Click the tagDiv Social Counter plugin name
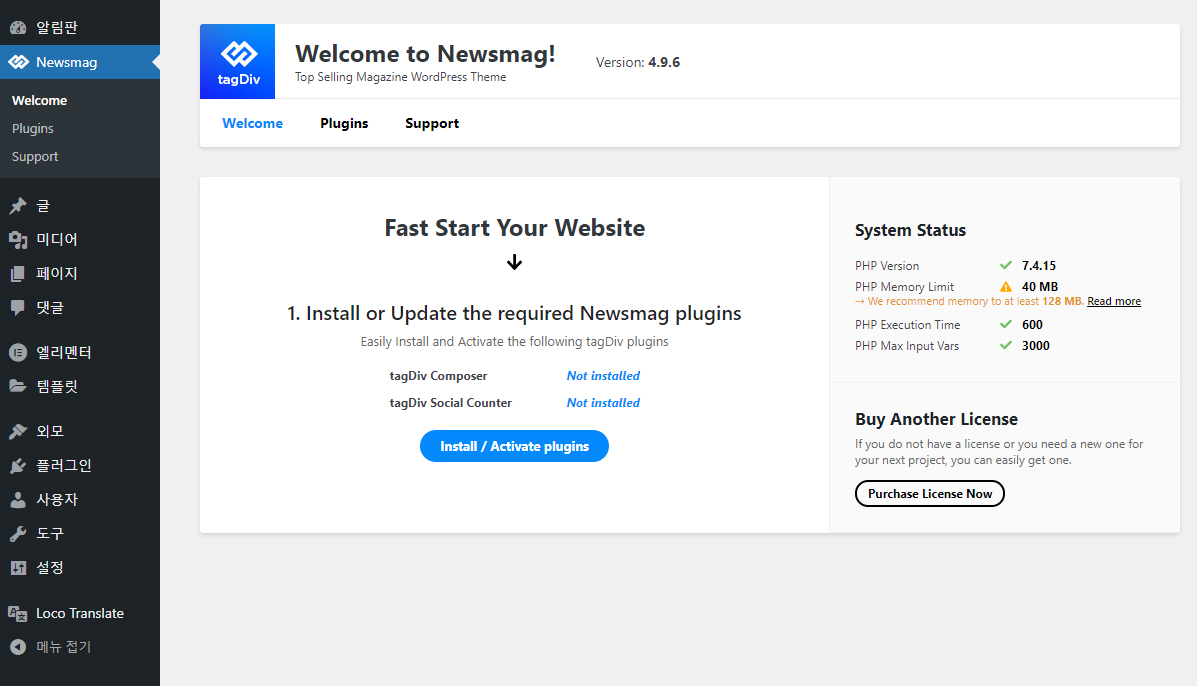The width and height of the screenshot is (1197, 686). 450,403
